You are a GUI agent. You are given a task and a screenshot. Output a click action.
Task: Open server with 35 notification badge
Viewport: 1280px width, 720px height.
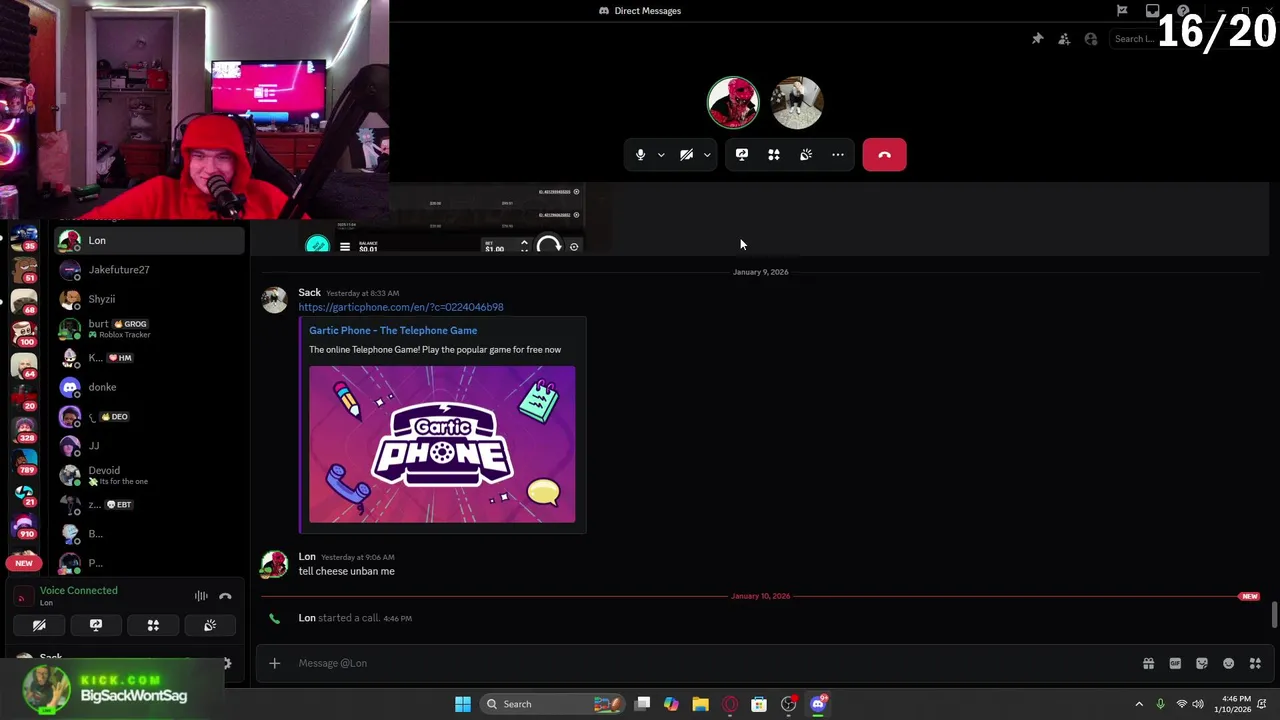(x=24, y=238)
